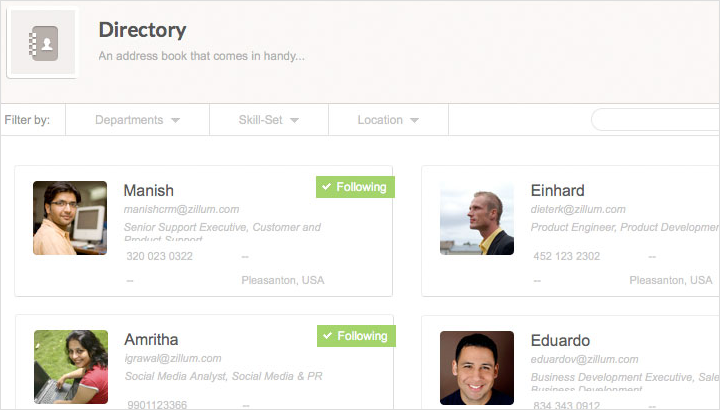Toggle Following status for Manish
This screenshot has width=720, height=410.
(x=355, y=187)
